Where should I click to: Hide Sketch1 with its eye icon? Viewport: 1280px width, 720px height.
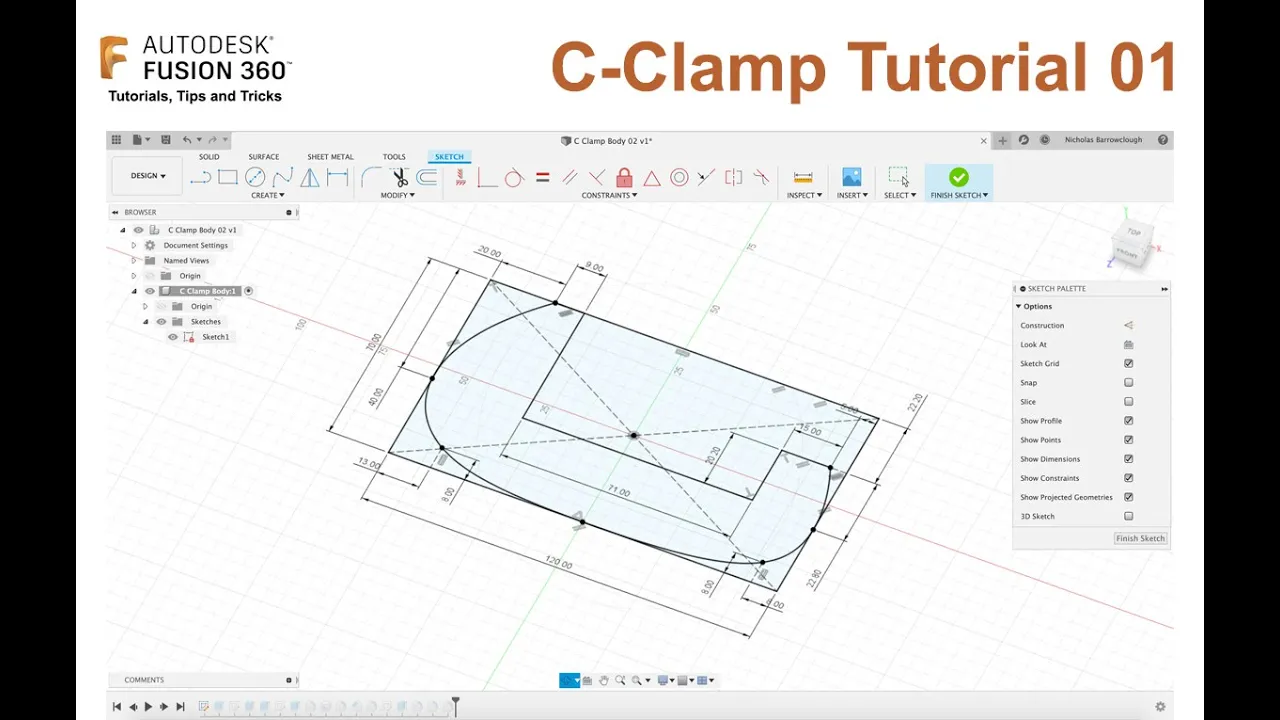coord(173,337)
